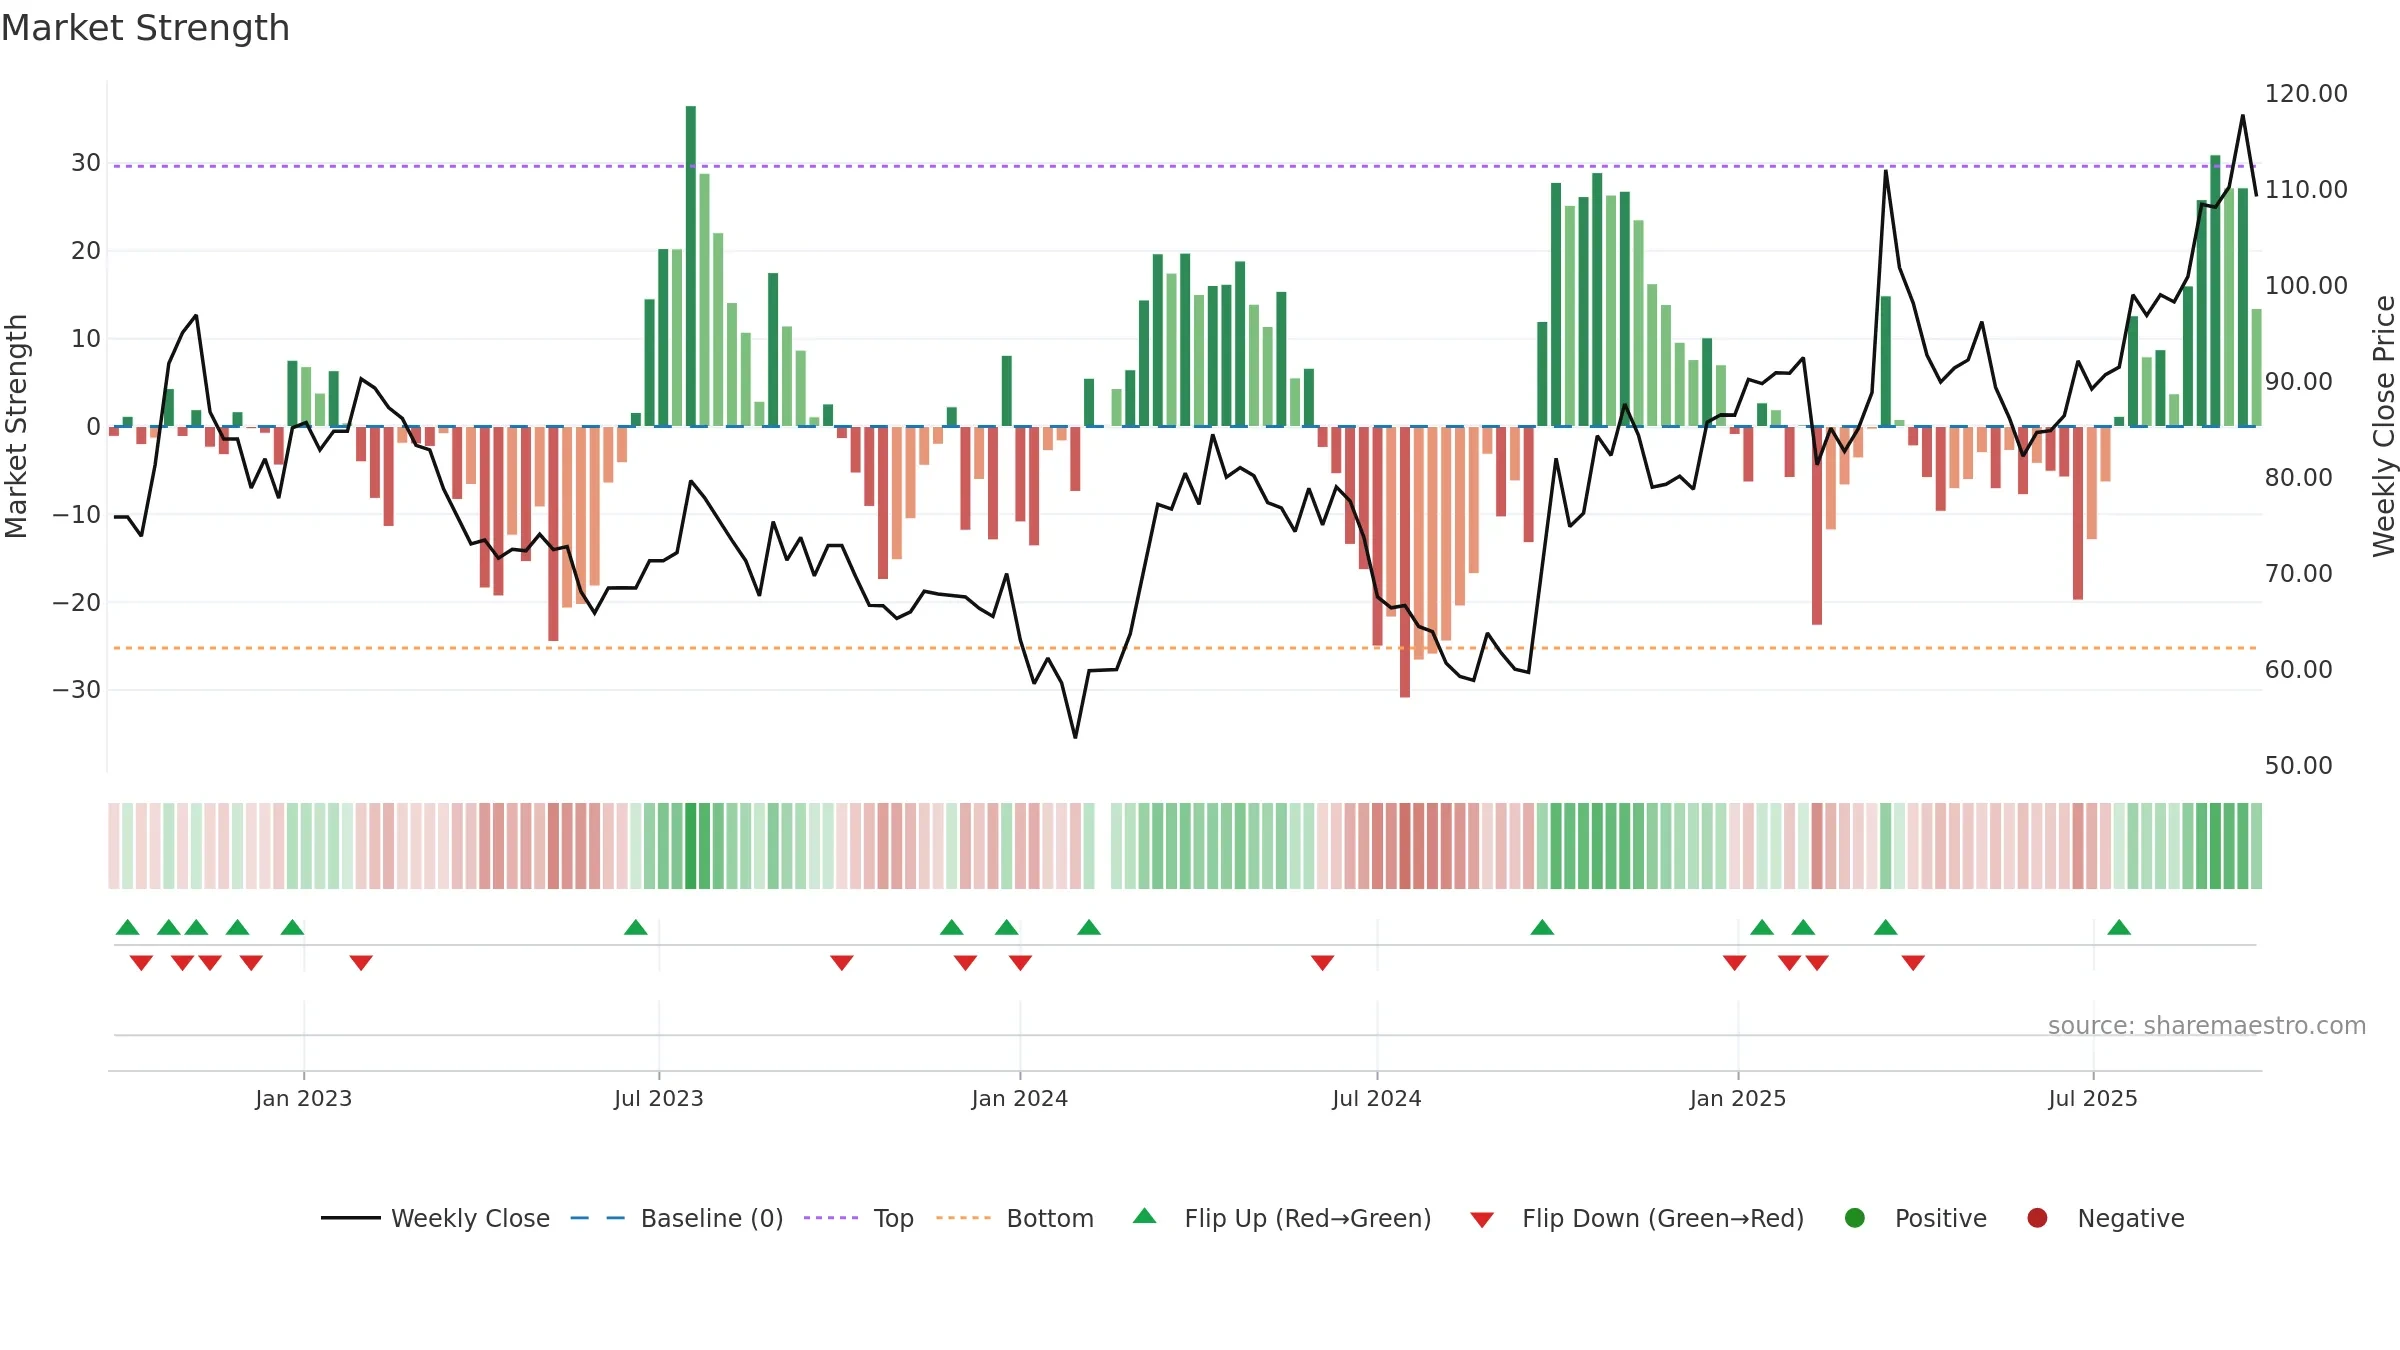2400x1350 pixels.
Task: Click the tallest green bar above the Top line
Action: [690, 266]
